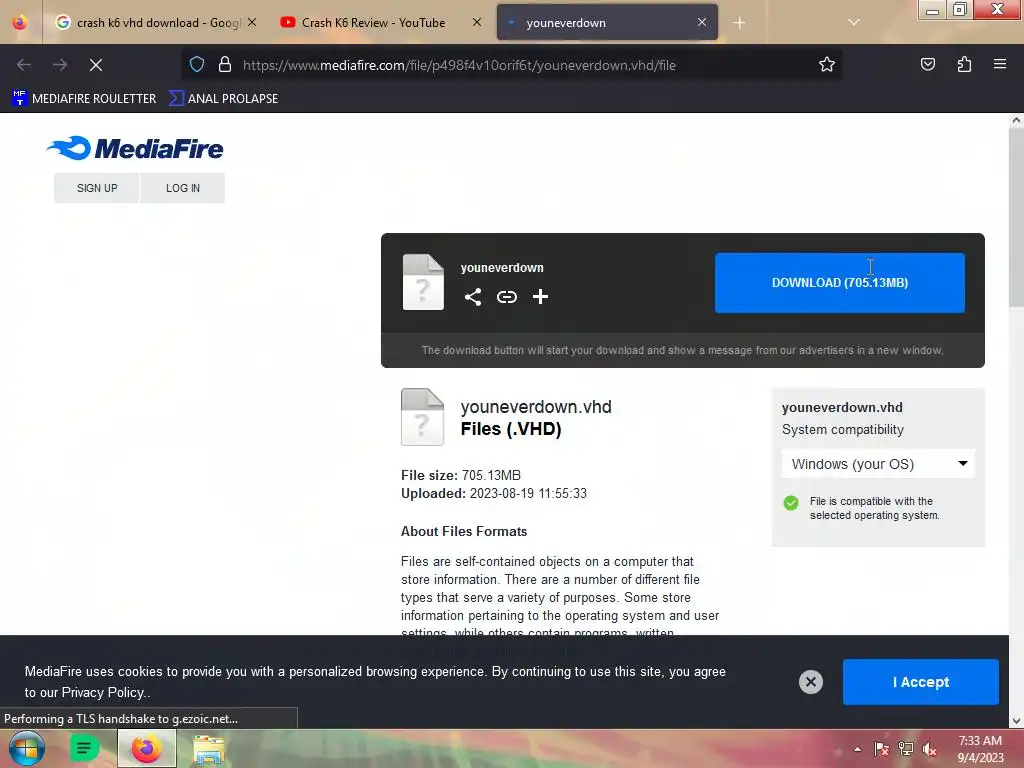Screen dimensions: 1024x768
Task: Open the Pocket save icon
Action: 928,64
